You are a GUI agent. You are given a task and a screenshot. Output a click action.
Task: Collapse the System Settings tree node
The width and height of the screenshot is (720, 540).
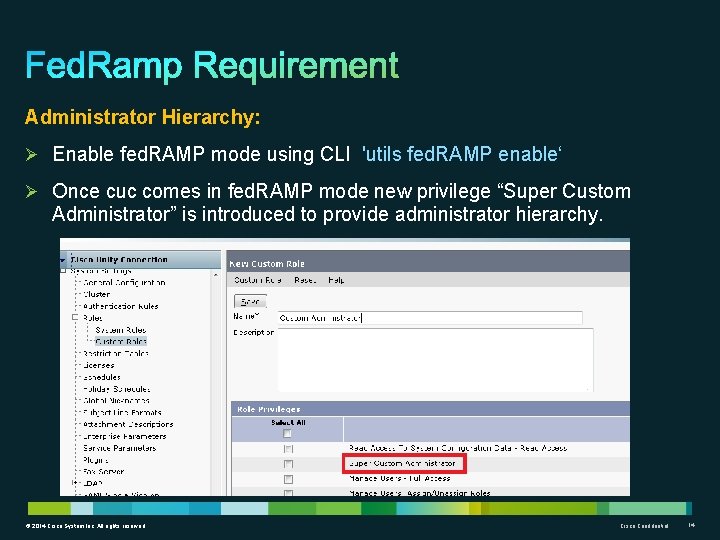tap(63, 271)
